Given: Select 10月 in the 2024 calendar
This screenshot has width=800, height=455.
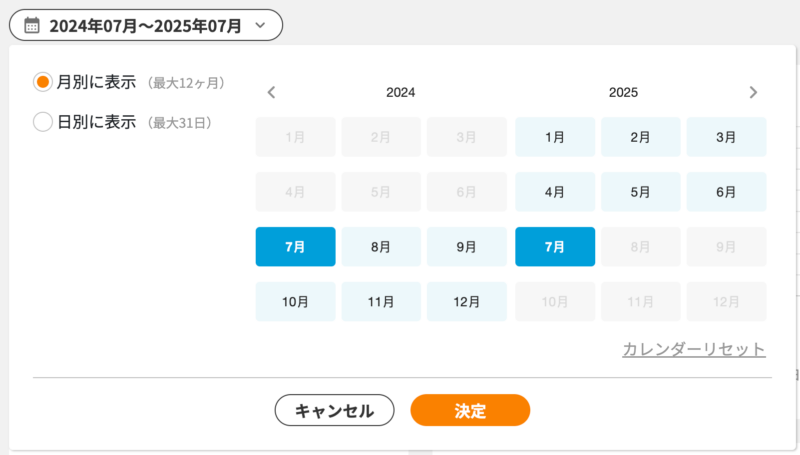Looking at the screenshot, I should tap(295, 301).
